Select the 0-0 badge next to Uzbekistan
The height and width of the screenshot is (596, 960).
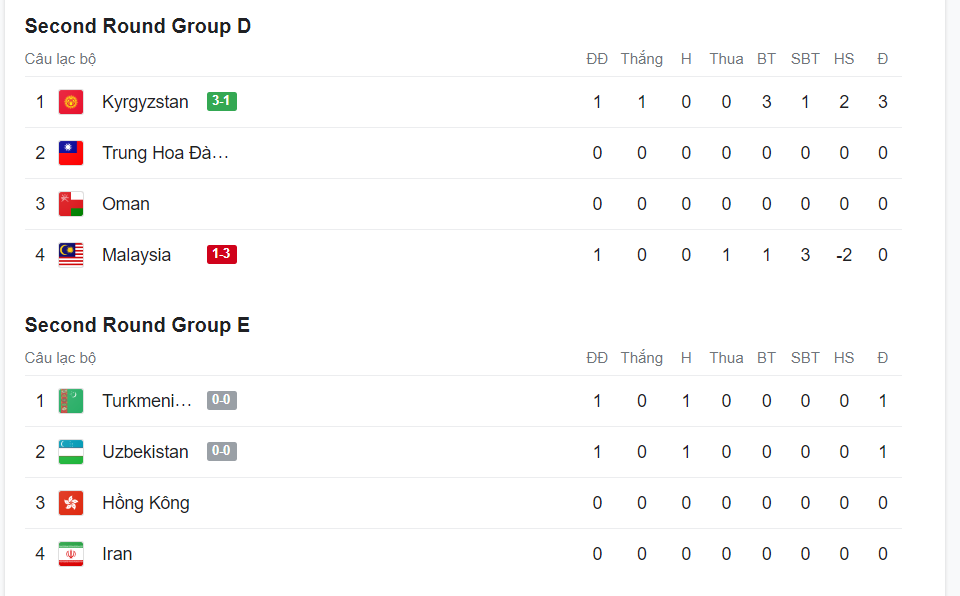[222, 451]
